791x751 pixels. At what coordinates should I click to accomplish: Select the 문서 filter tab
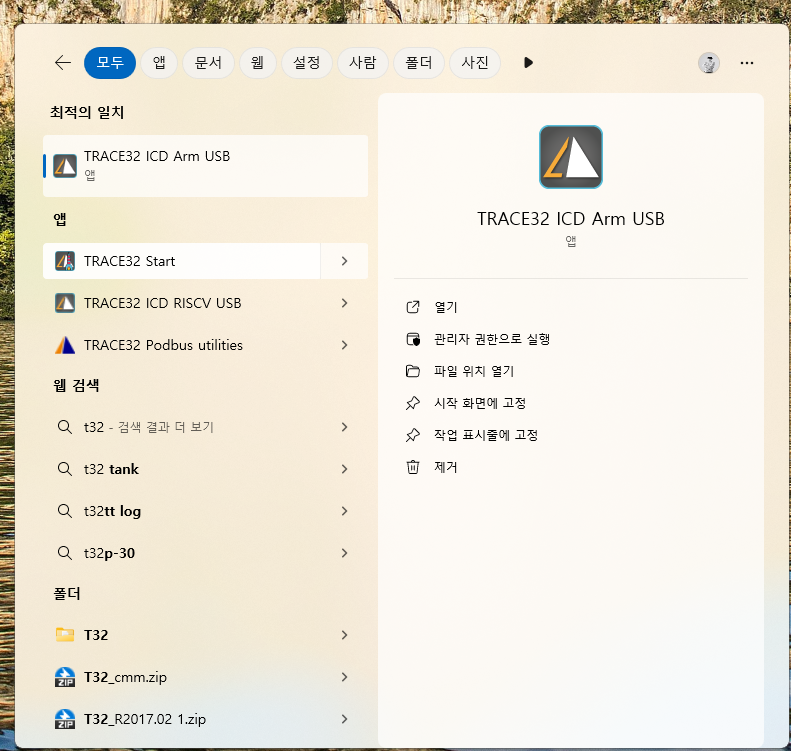[208, 63]
